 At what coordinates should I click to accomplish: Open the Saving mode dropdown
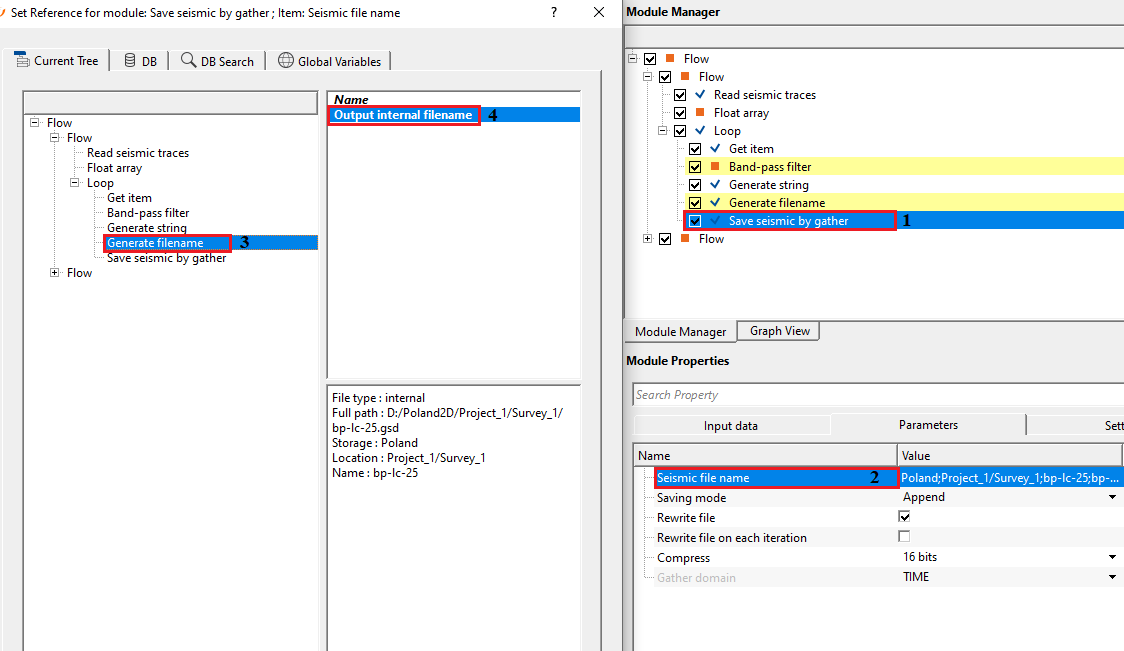1111,497
